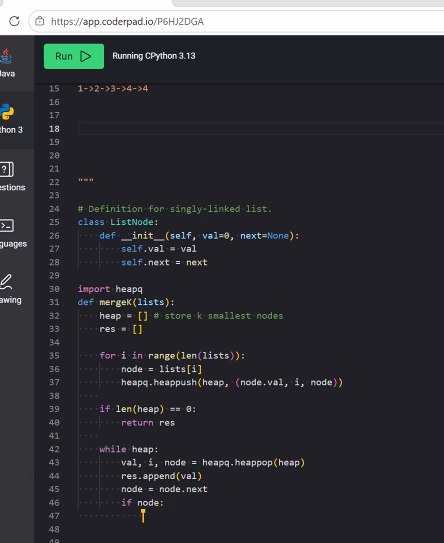Click 'if len(heap) == 0:' line
Screen dimensions: 444x543
148,409
